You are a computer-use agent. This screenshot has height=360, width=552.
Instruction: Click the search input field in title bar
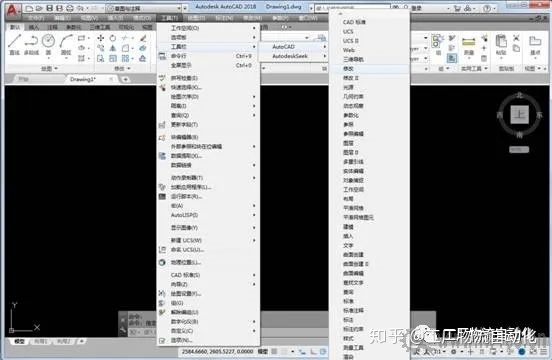tap(353, 7)
